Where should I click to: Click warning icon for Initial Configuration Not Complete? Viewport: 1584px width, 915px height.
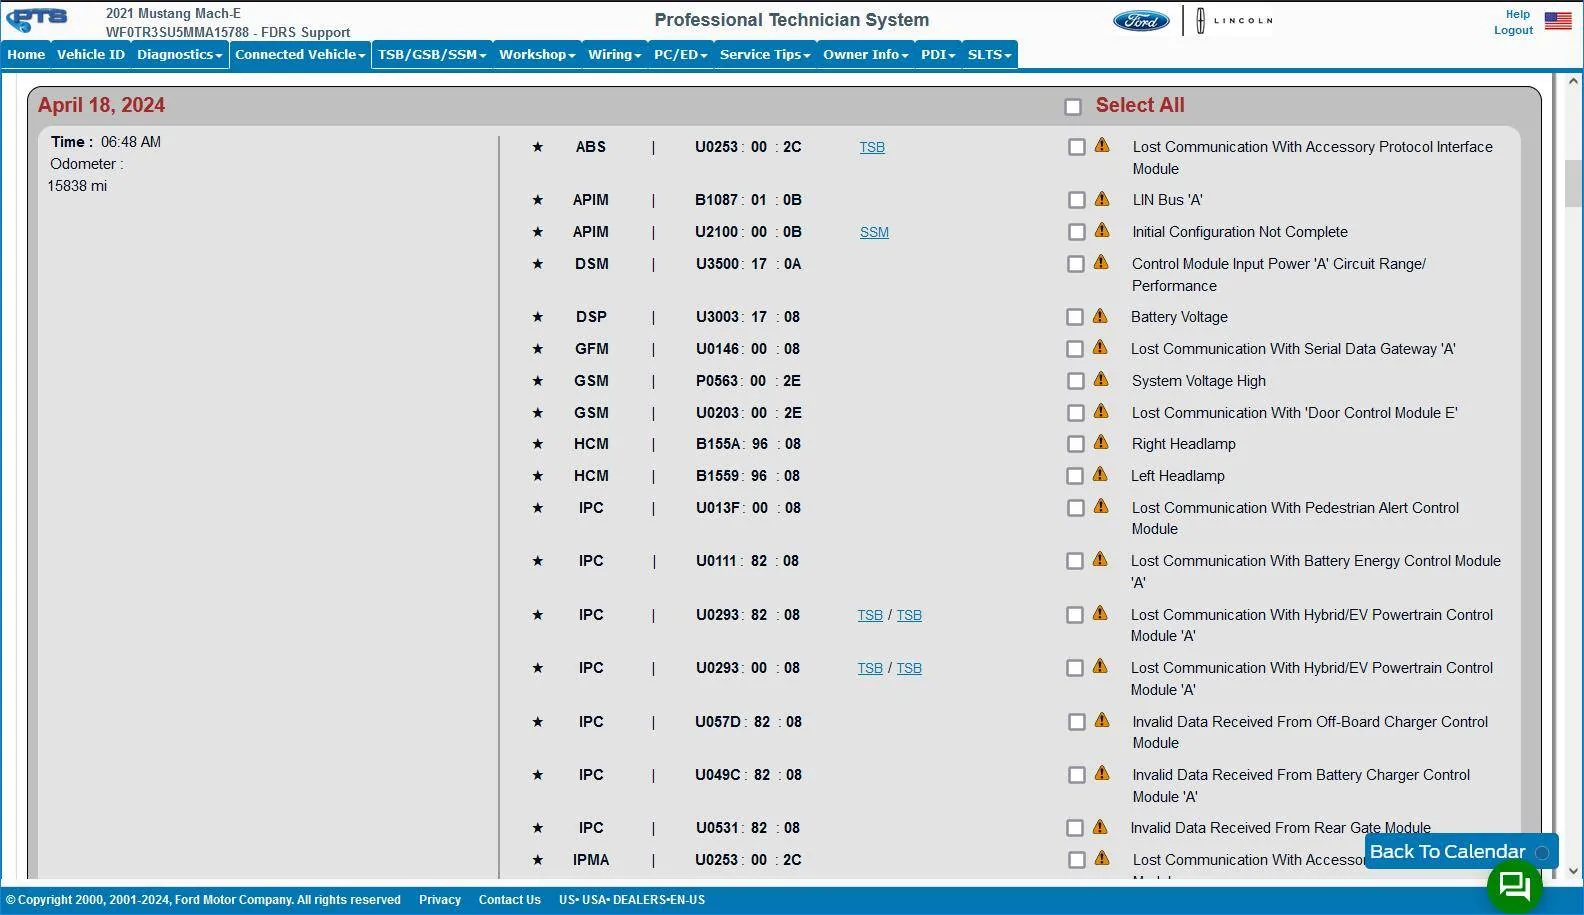[x=1102, y=231]
